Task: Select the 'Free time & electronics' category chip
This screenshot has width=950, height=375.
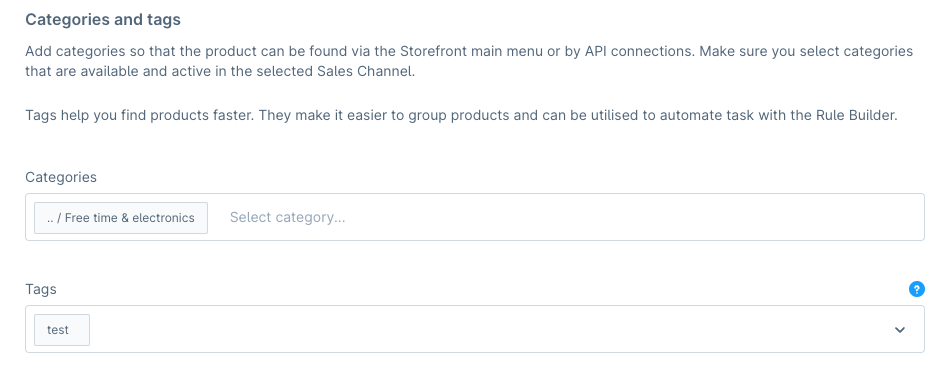Action: (121, 217)
